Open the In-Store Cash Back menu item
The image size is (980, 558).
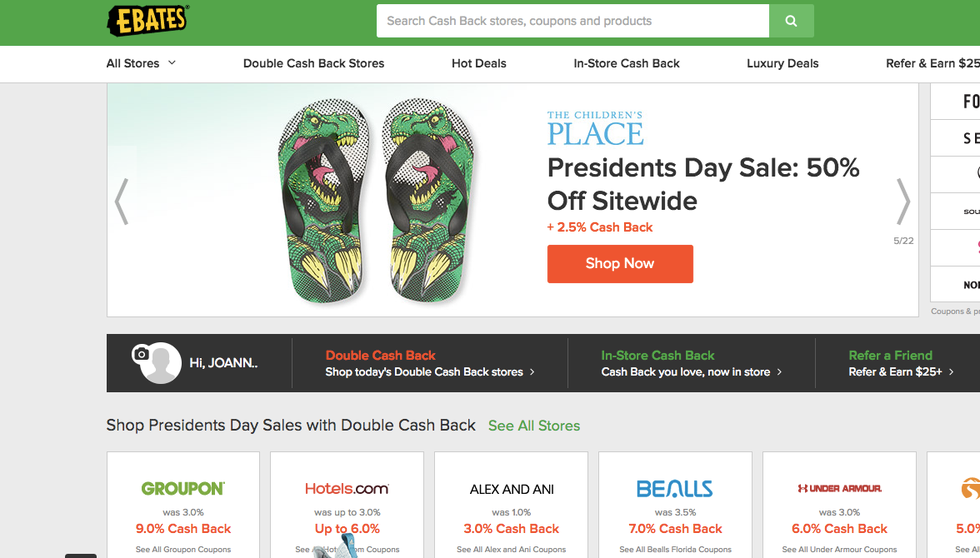(x=626, y=63)
